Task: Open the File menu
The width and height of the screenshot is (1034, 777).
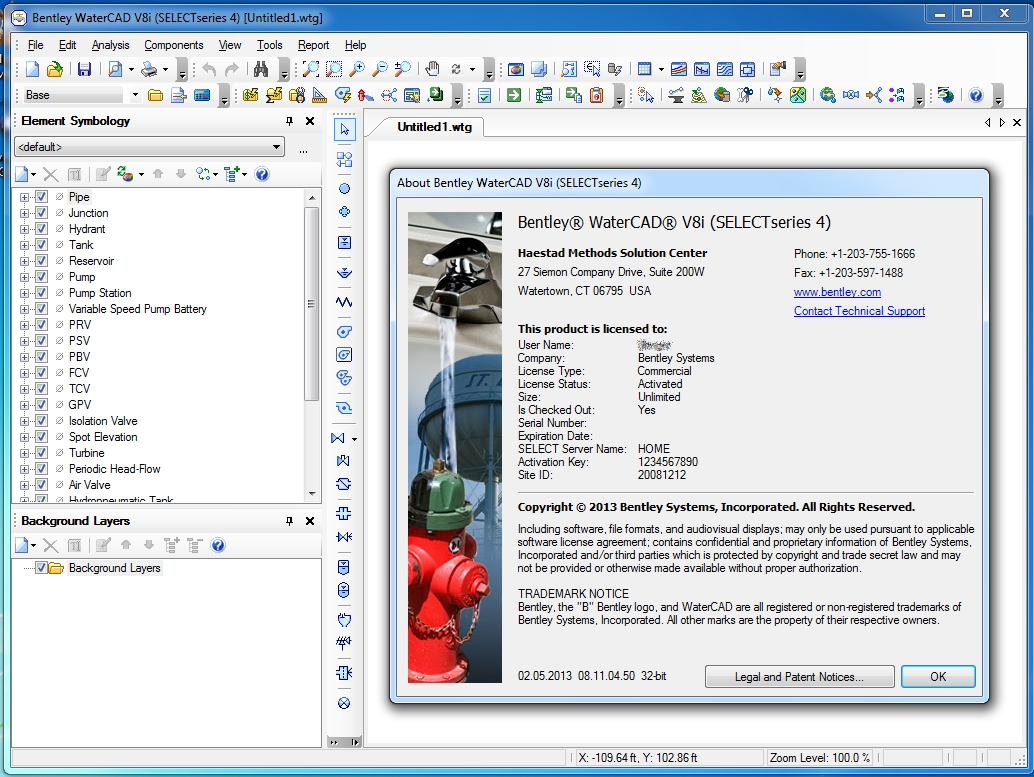Action: click(35, 45)
